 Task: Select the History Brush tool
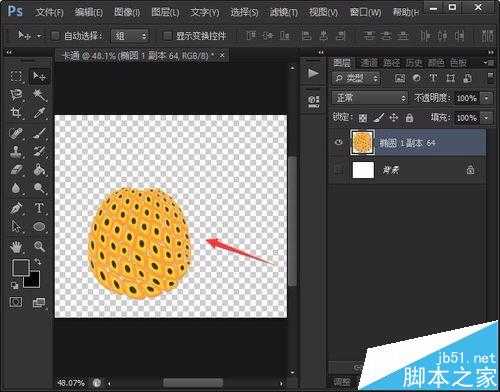pyautogui.click(x=39, y=152)
